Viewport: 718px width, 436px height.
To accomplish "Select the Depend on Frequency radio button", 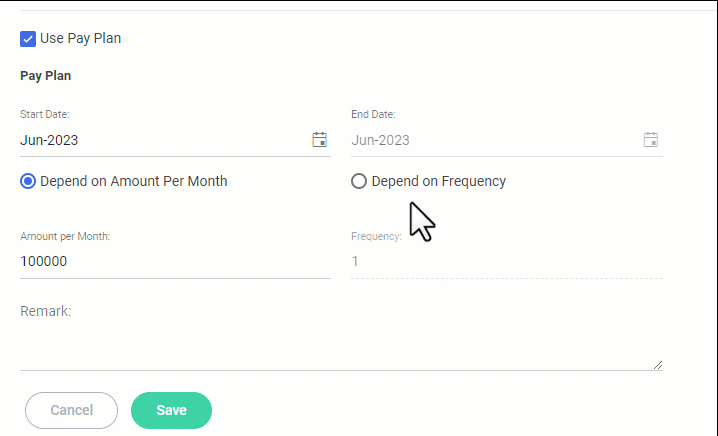I will click(x=359, y=181).
